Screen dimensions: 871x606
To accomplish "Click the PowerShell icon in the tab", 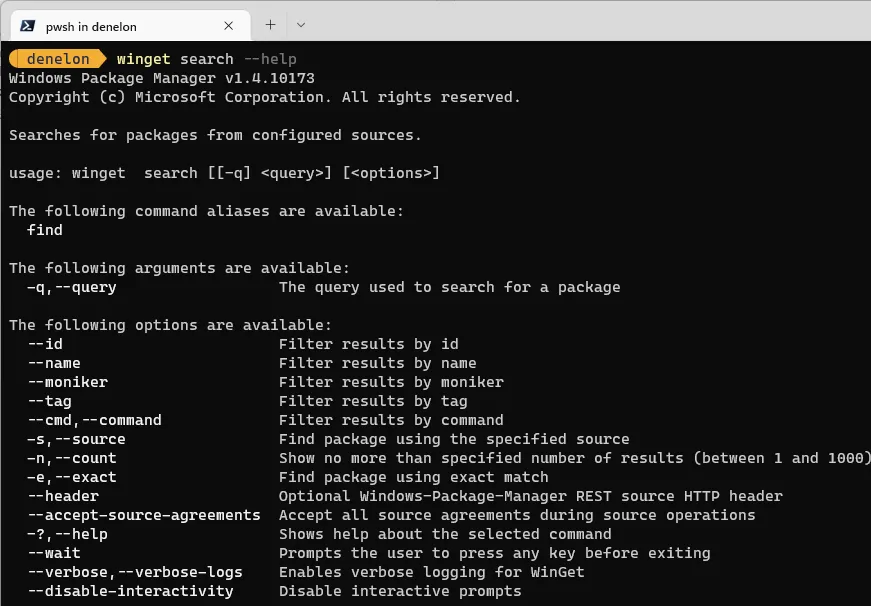I will pos(27,26).
